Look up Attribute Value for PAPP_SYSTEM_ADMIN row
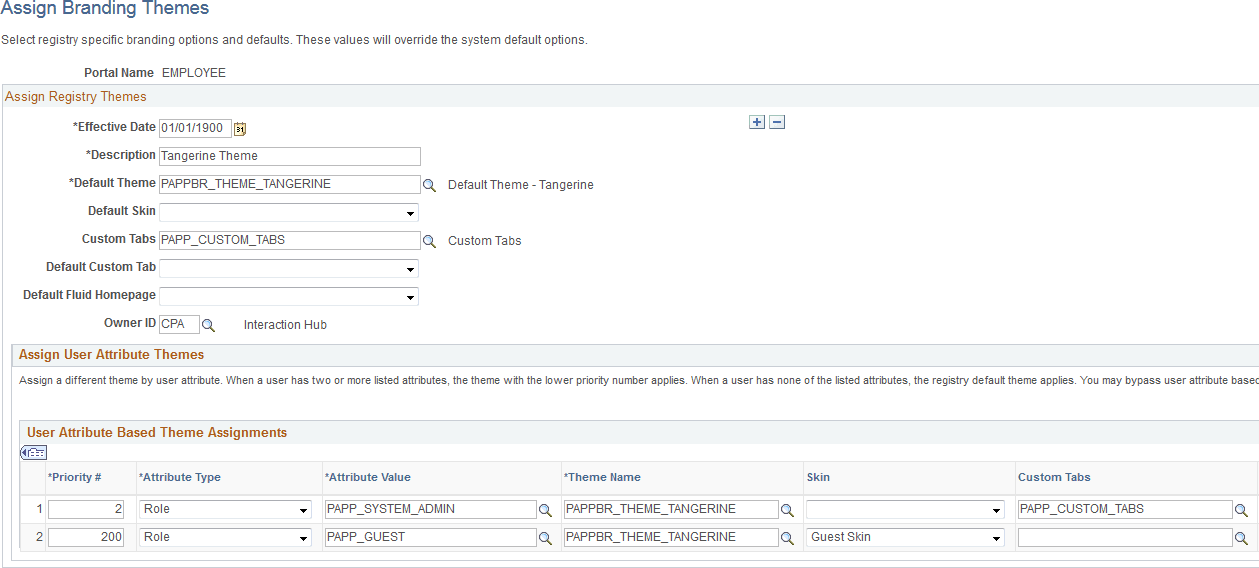 point(545,510)
